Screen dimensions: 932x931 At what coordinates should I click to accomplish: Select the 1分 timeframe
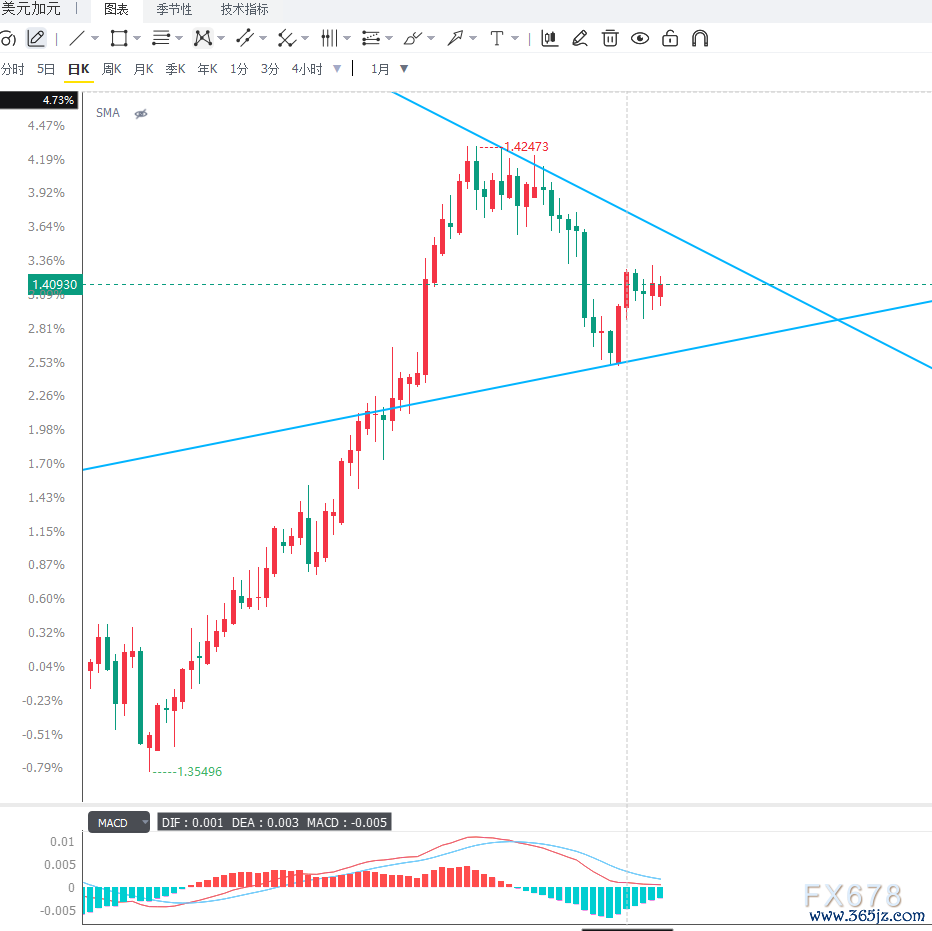tap(239, 69)
